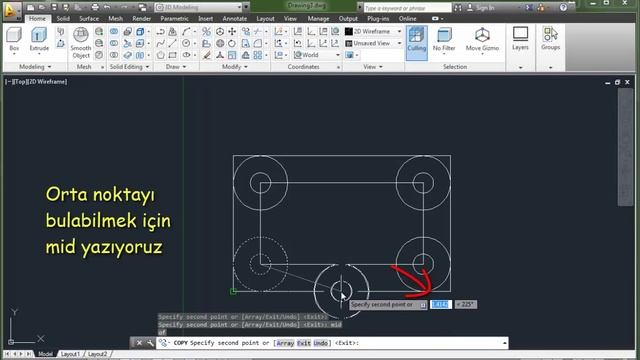The height and width of the screenshot is (360, 640).
Task: Open the 3D Modeling workspace dropdown
Action: pos(199,7)
